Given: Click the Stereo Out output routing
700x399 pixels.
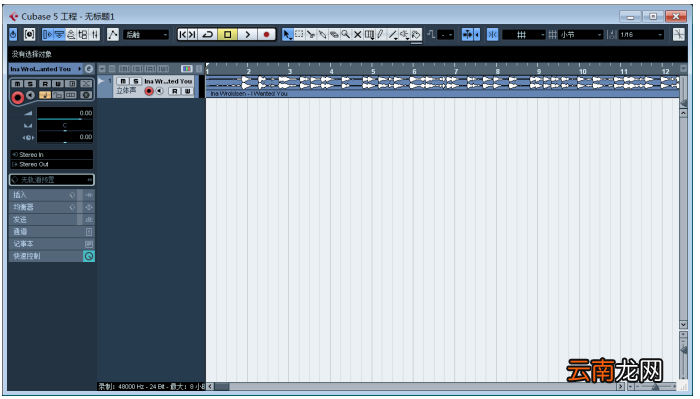Looking at the screenshot, I should 52,164.
